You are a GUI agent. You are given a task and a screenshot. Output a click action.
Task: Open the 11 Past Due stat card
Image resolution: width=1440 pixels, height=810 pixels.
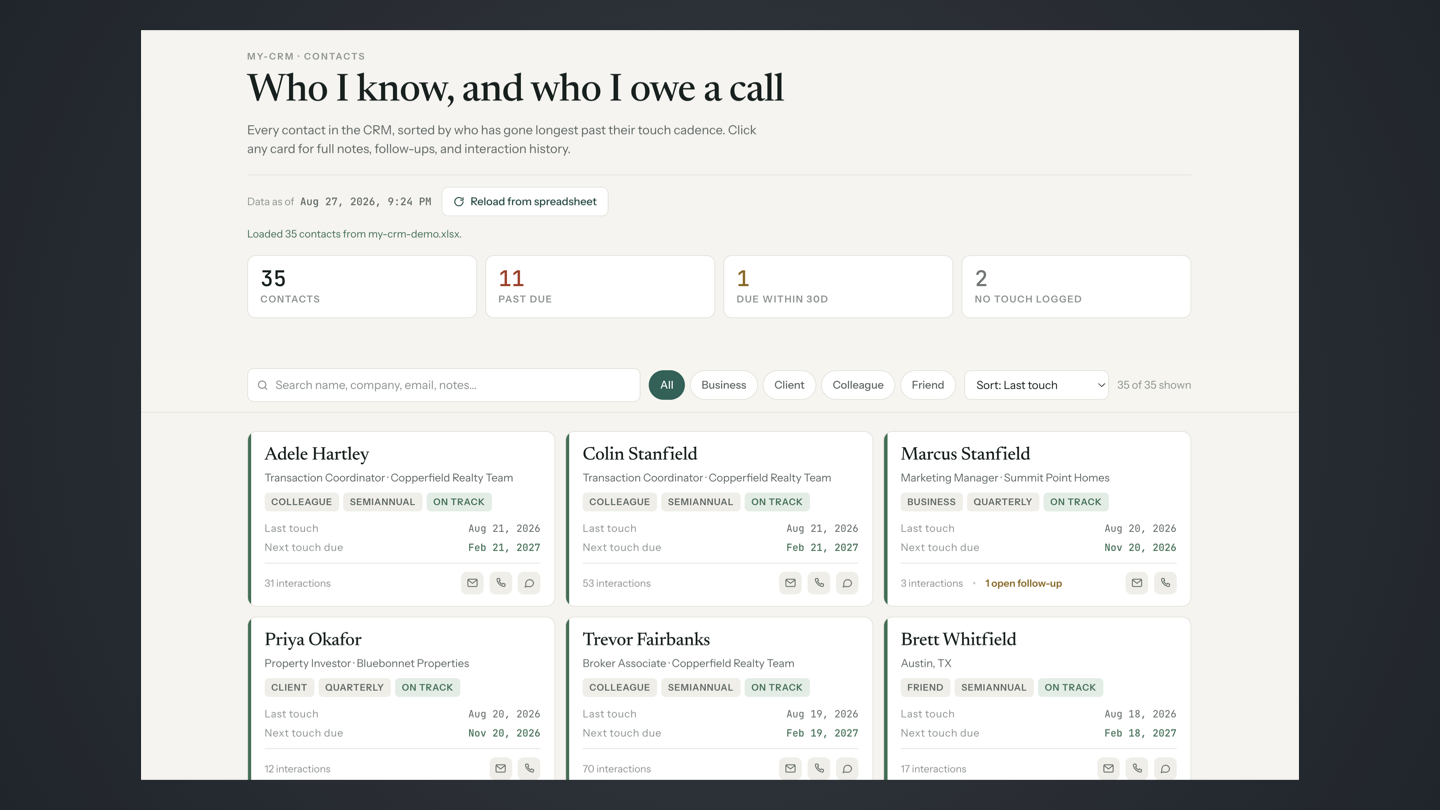(600, 287)
